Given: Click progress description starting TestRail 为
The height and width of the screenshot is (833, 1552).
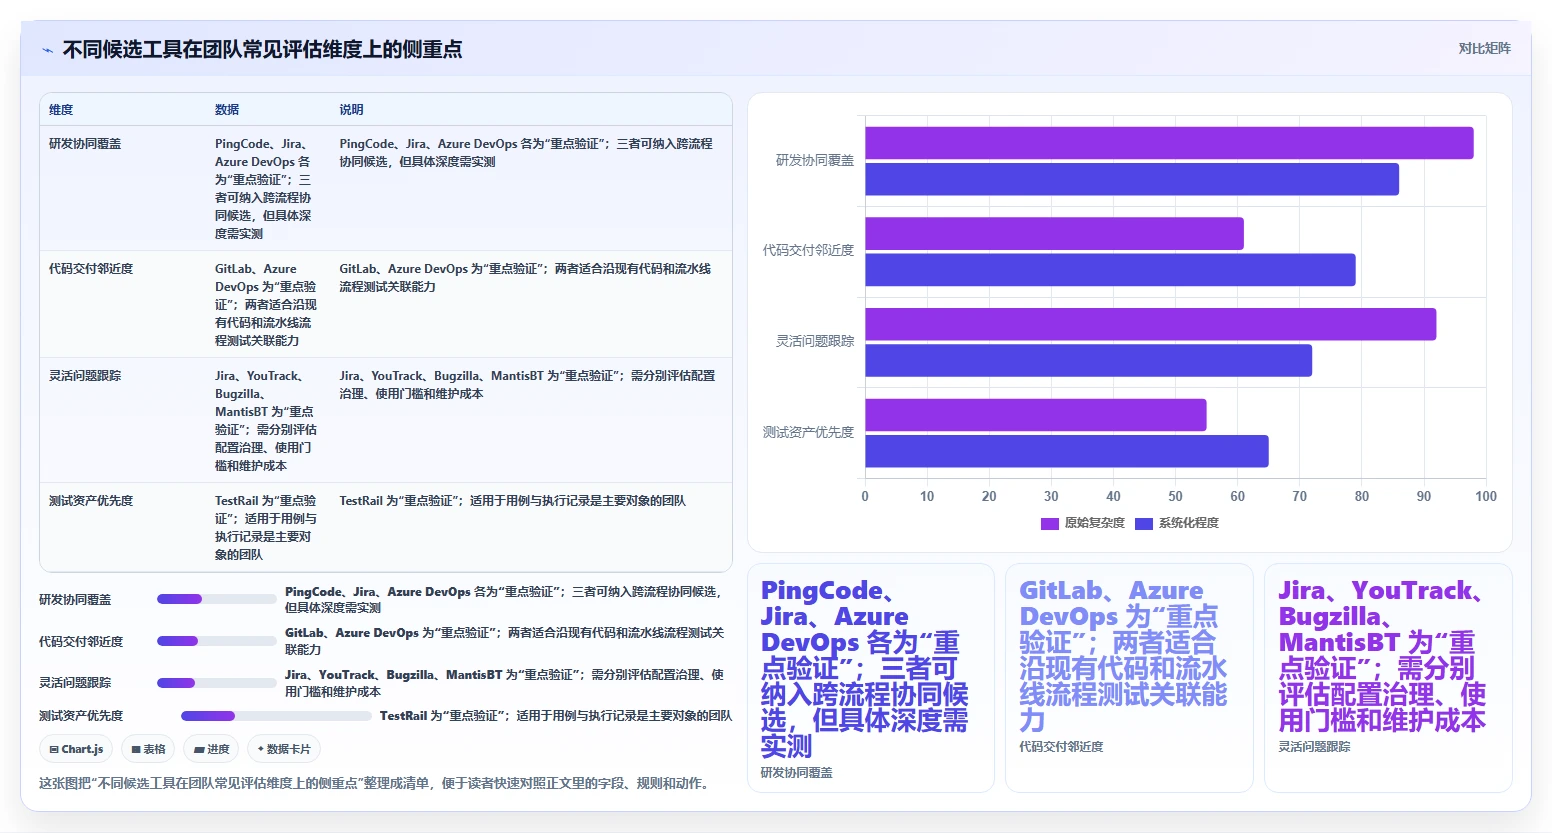Looking at the screenshot, I should pyautogui.click(x=556, y=716).
